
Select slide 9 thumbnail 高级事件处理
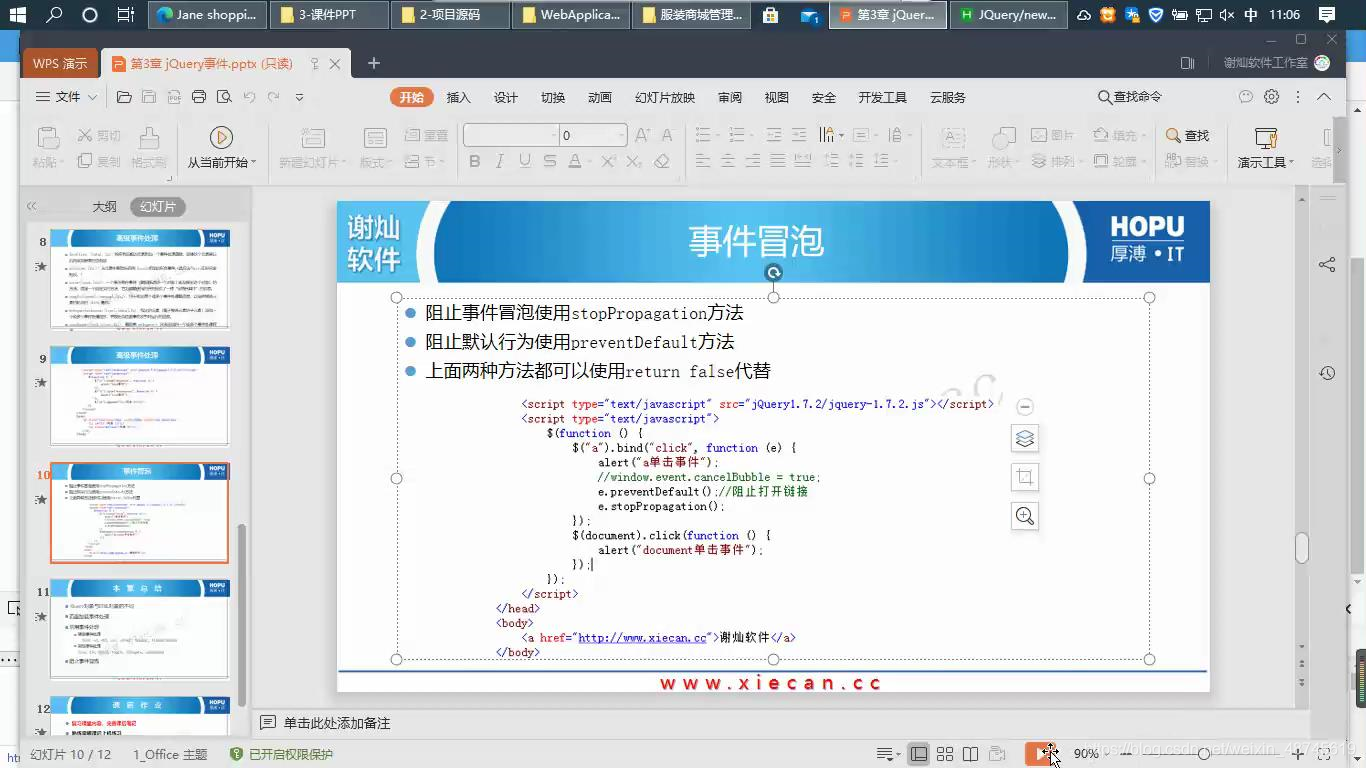[x=140, y=396]
